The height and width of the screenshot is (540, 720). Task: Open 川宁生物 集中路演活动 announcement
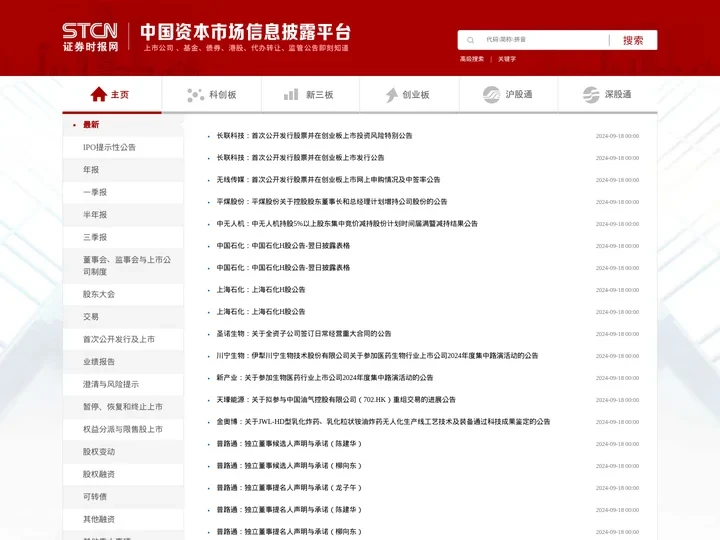tap(377, 356)
